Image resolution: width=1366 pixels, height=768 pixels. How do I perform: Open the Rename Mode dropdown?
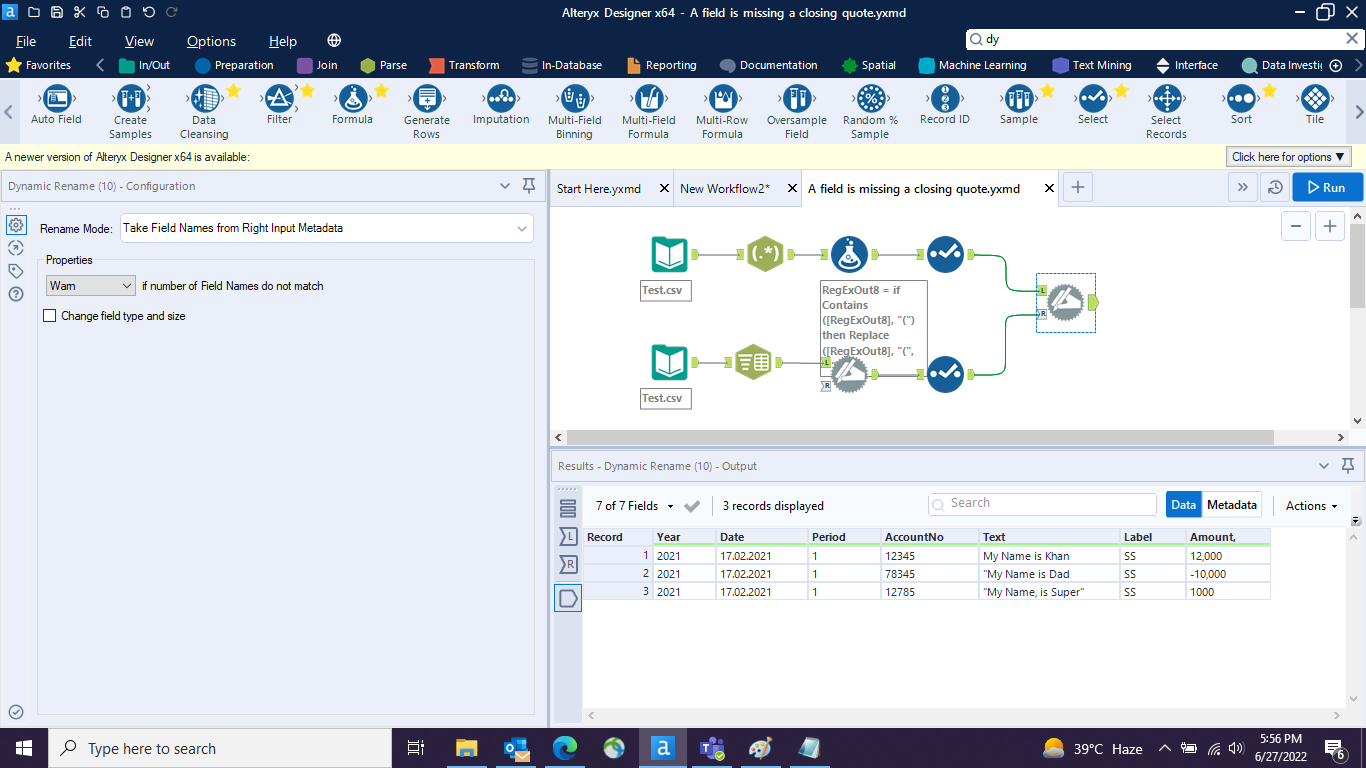326,228
